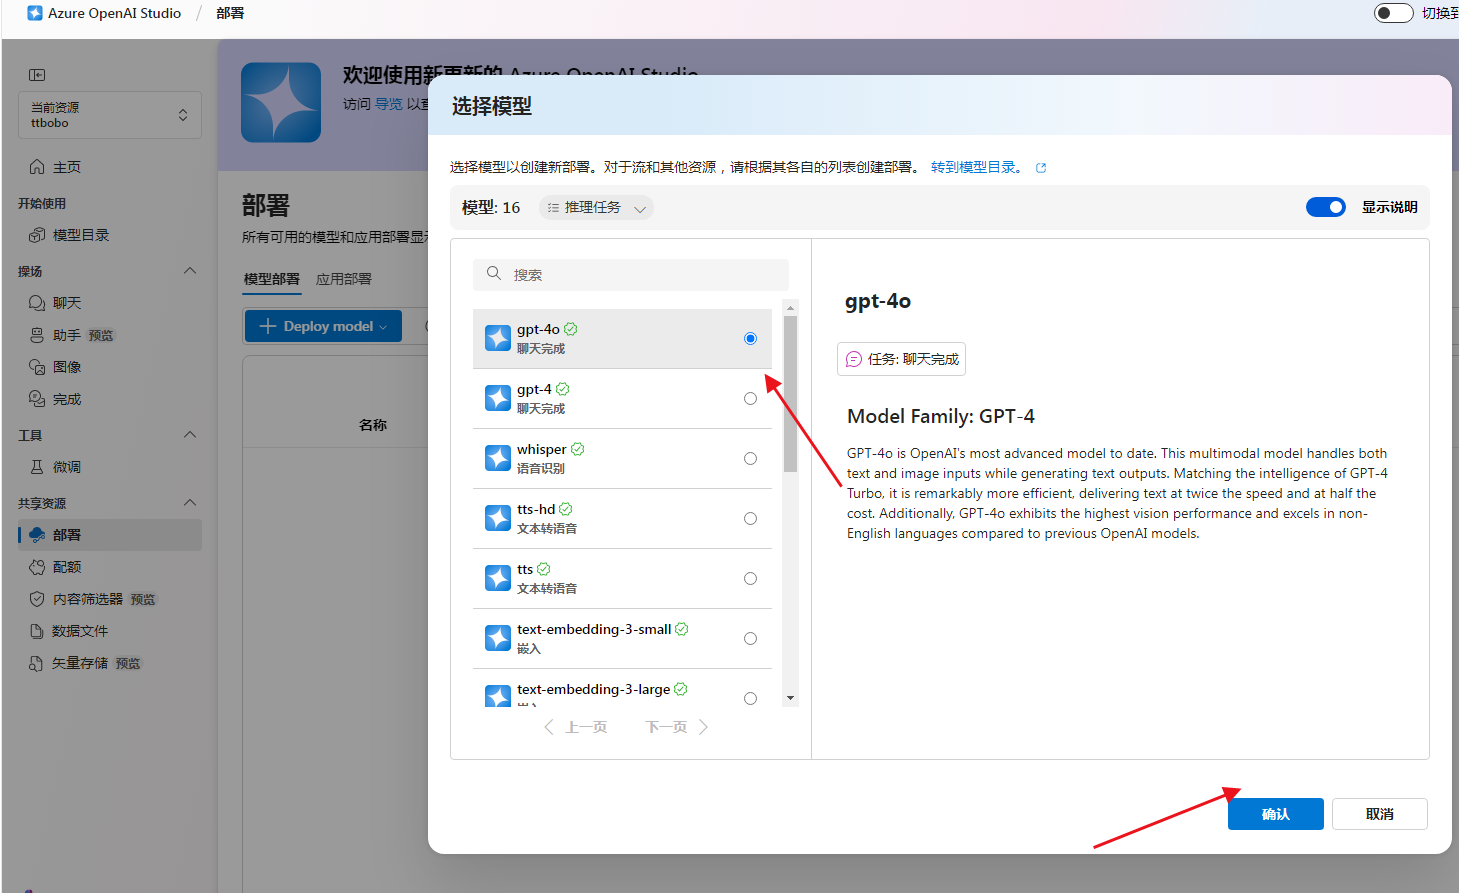The height and width of the screenshot is (893, 1459).
Task: Click the tts-hd model icon
Action: [498, 518]
